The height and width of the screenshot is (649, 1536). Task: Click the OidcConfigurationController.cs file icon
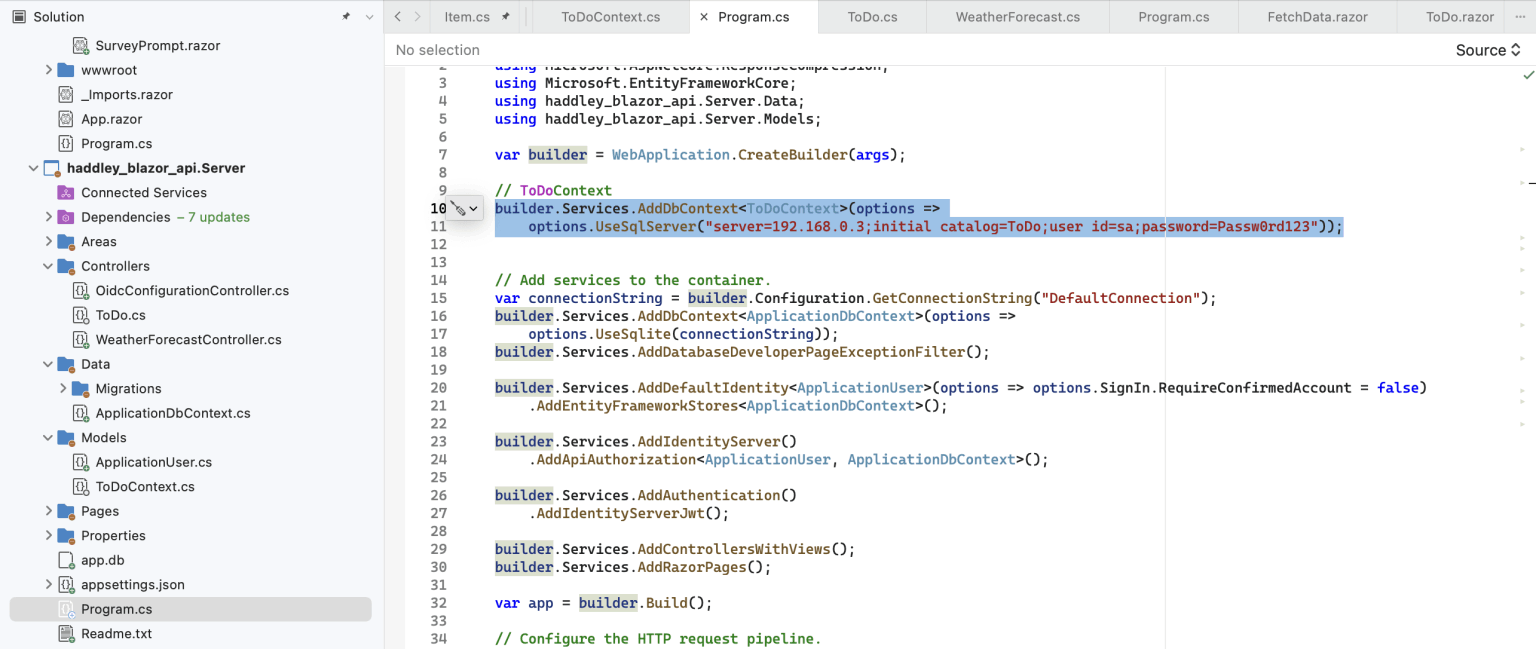pos(80,291)
